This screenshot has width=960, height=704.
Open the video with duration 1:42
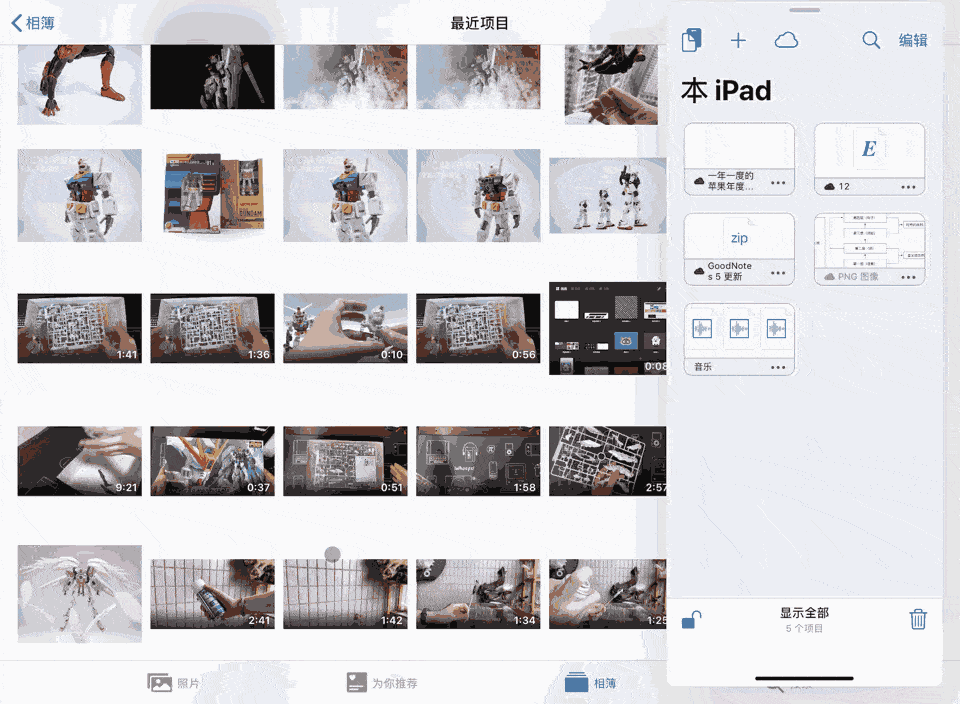(345, 594)
